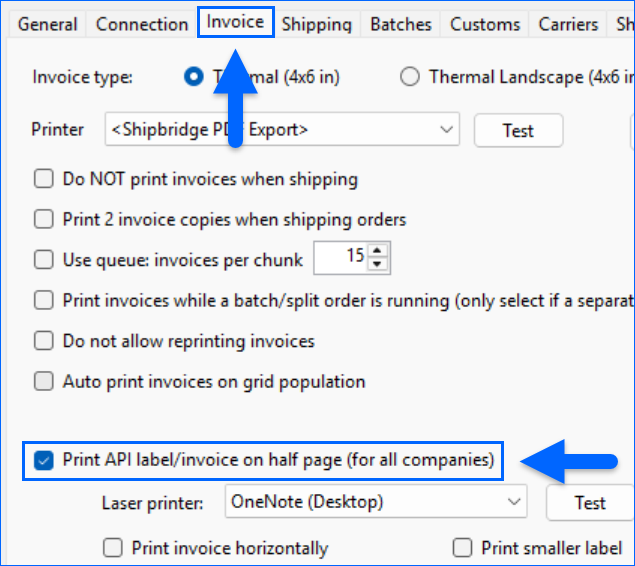Open the Customs tab
635x566 pixels.
tap(484, 24)
